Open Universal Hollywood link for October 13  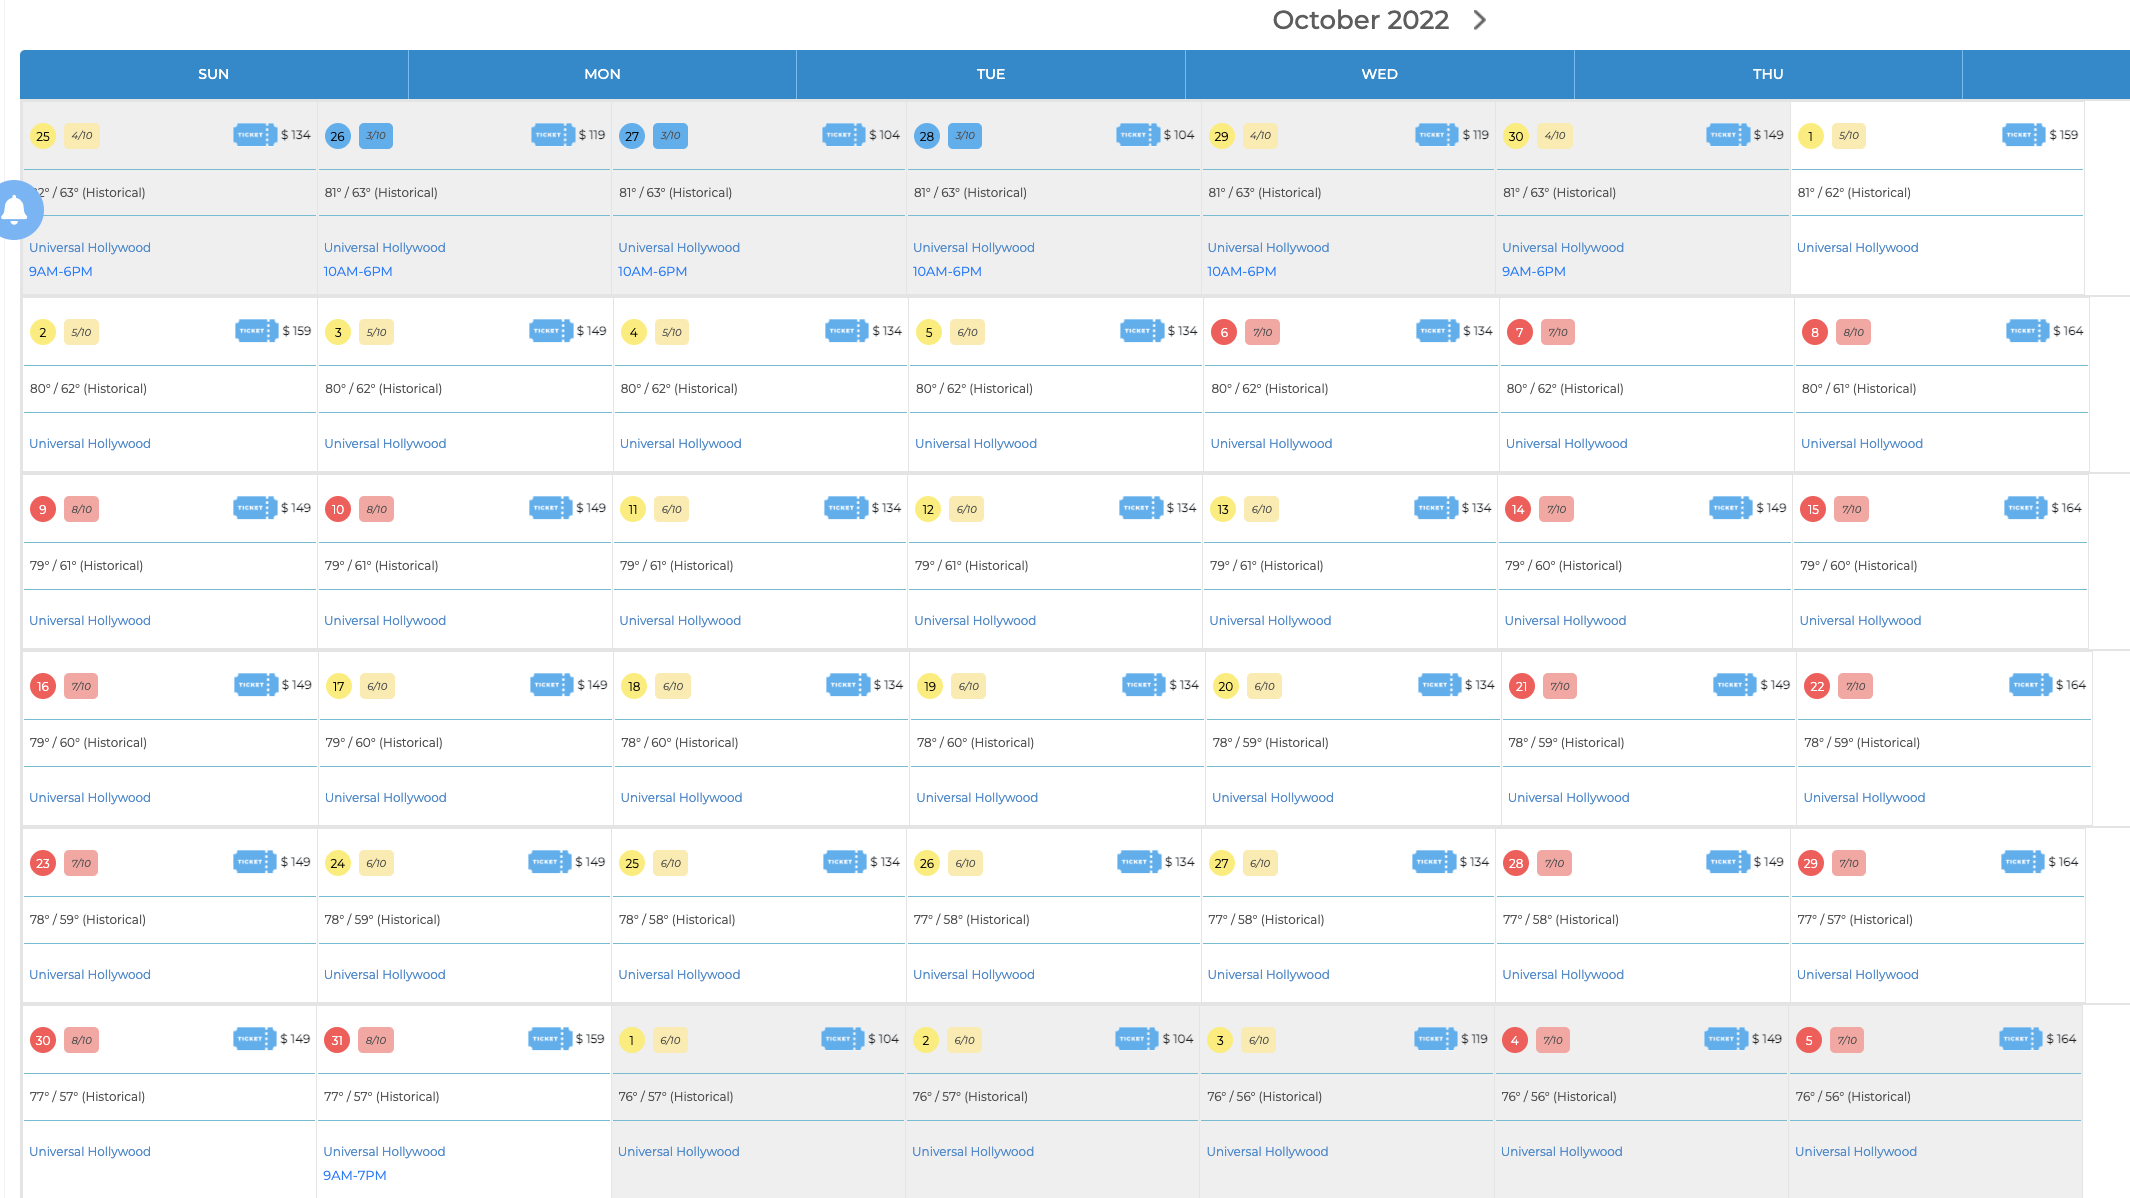(1270, 620)
